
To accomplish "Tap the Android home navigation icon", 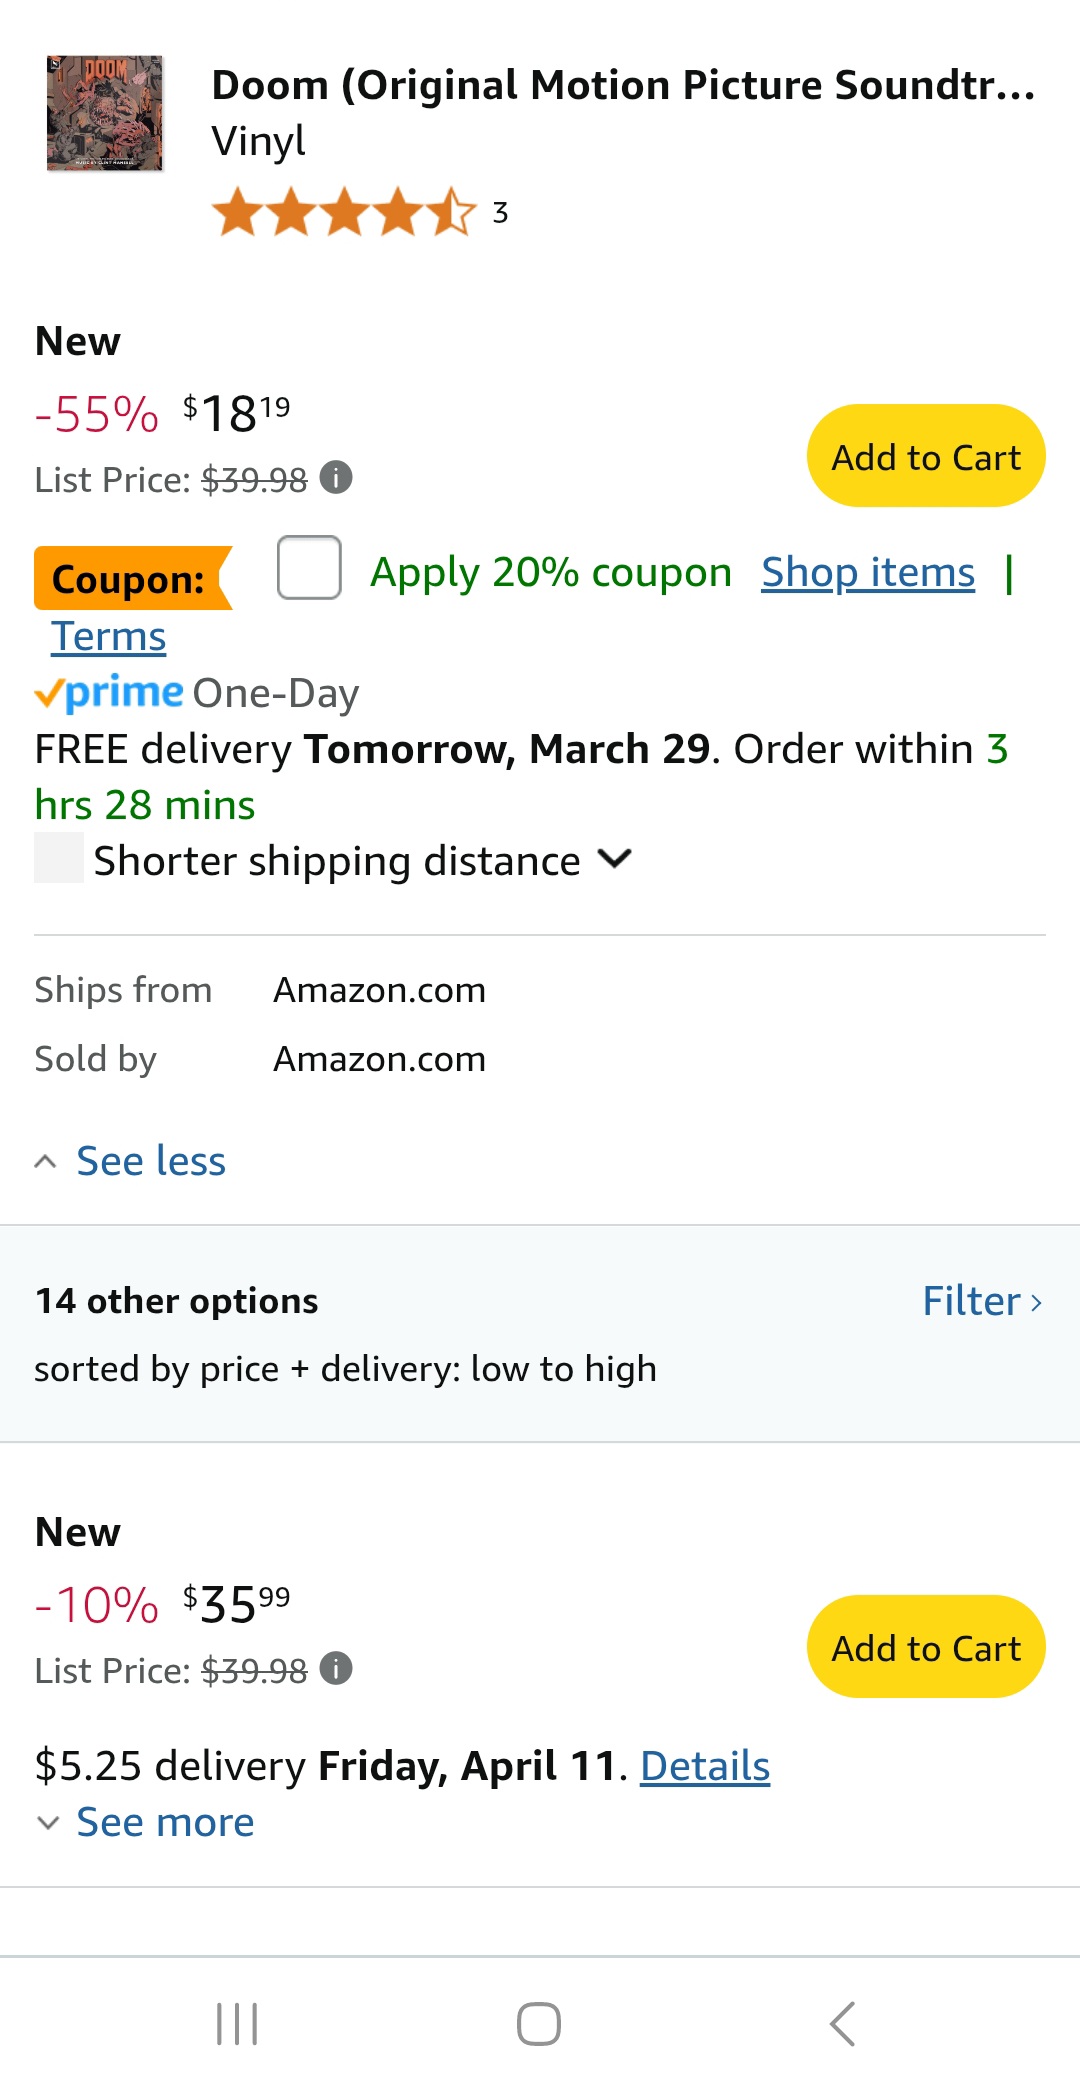I will click(x=539, y=2025).
